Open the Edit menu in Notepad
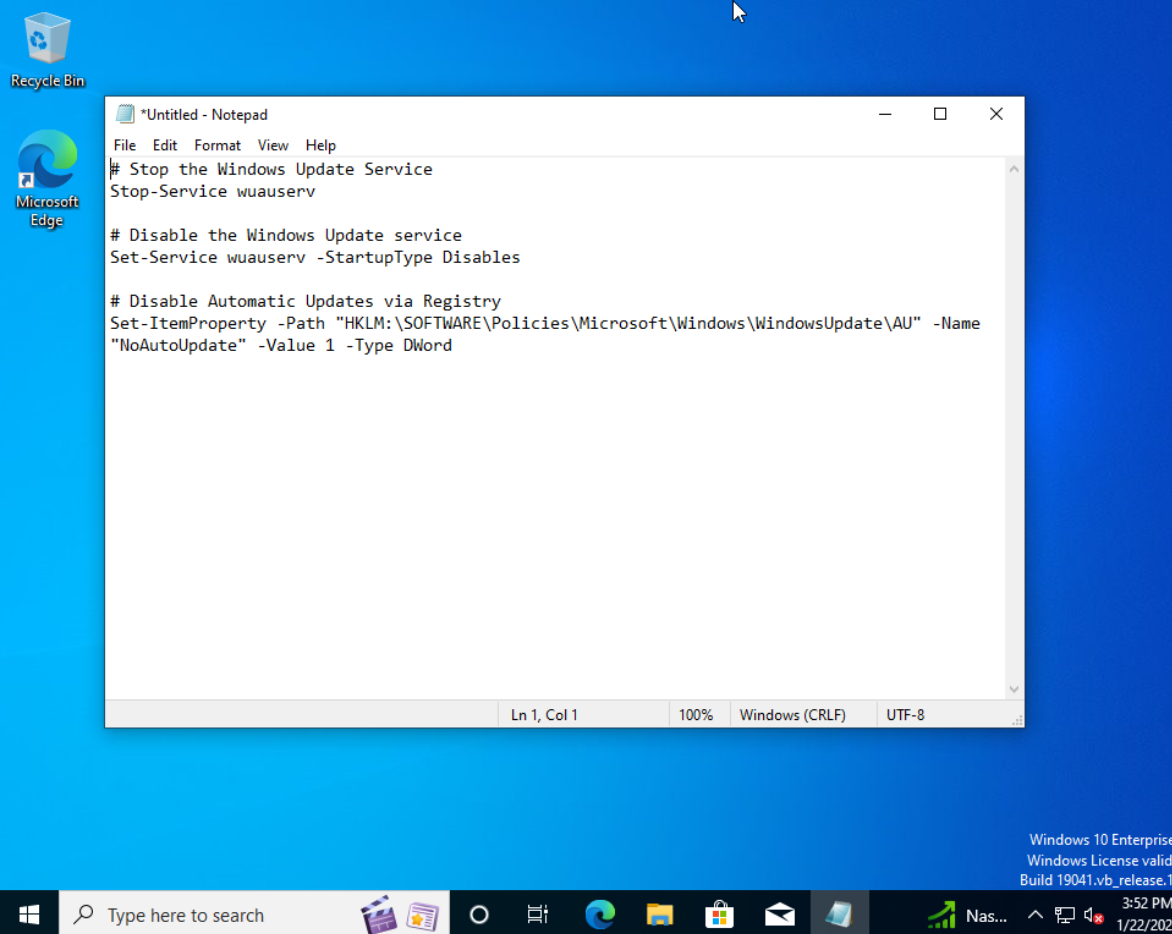The width and height of the screenshot is (1172, 934). pyautogui.click(x=164, y=145)
